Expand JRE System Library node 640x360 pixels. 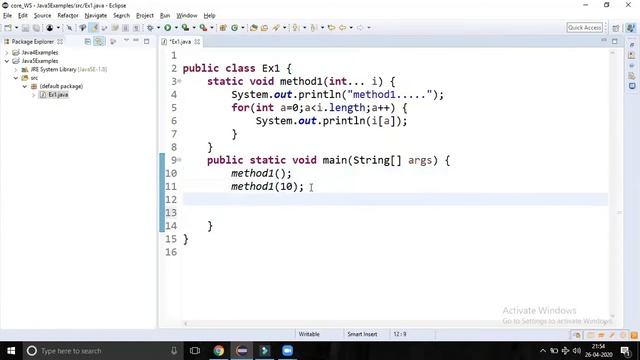(x=16, y=70)
